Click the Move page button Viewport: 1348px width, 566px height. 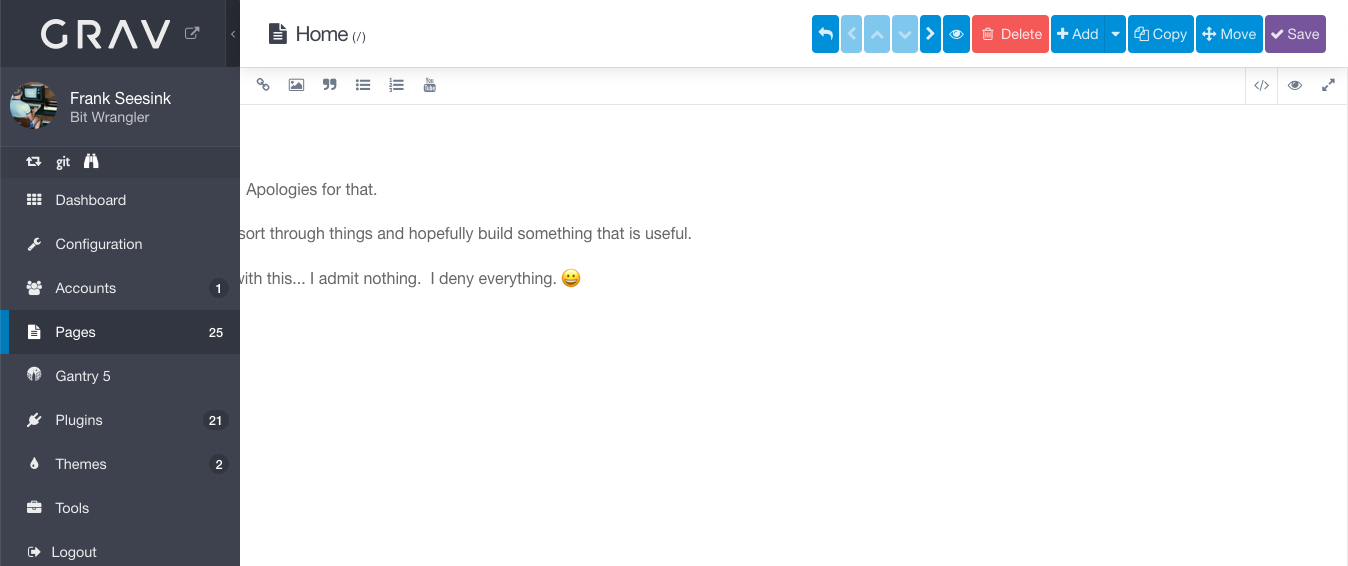coord(1229,34)
